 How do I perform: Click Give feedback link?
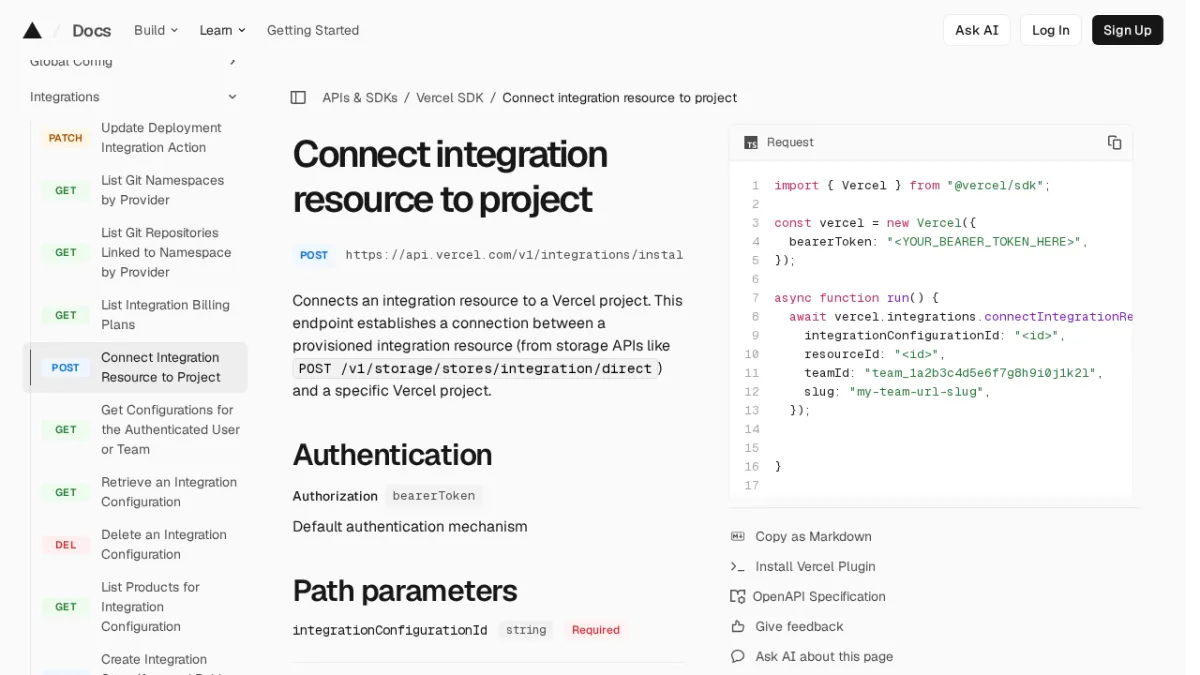(799, 627)
